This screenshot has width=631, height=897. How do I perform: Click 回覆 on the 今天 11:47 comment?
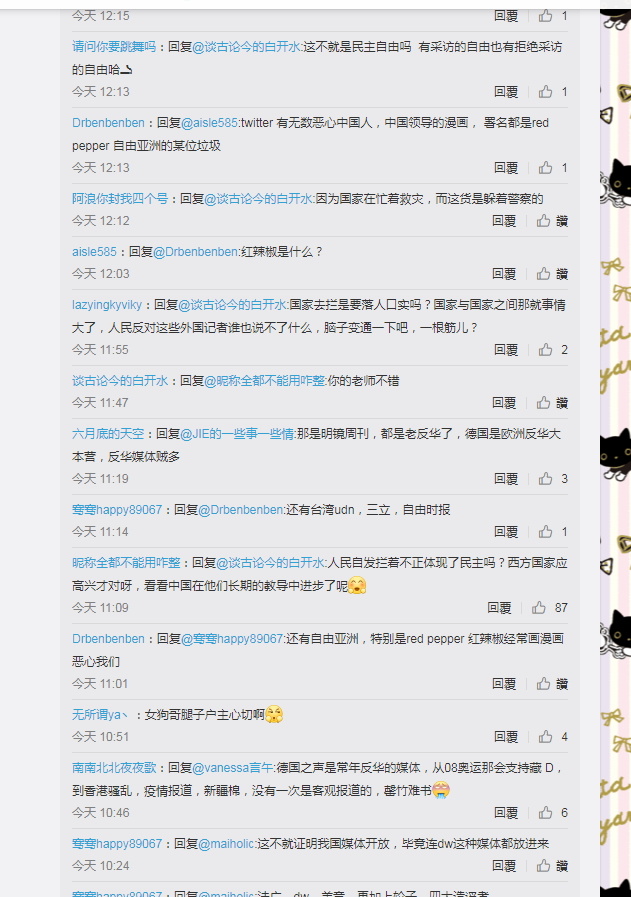(x=504, y=403)
